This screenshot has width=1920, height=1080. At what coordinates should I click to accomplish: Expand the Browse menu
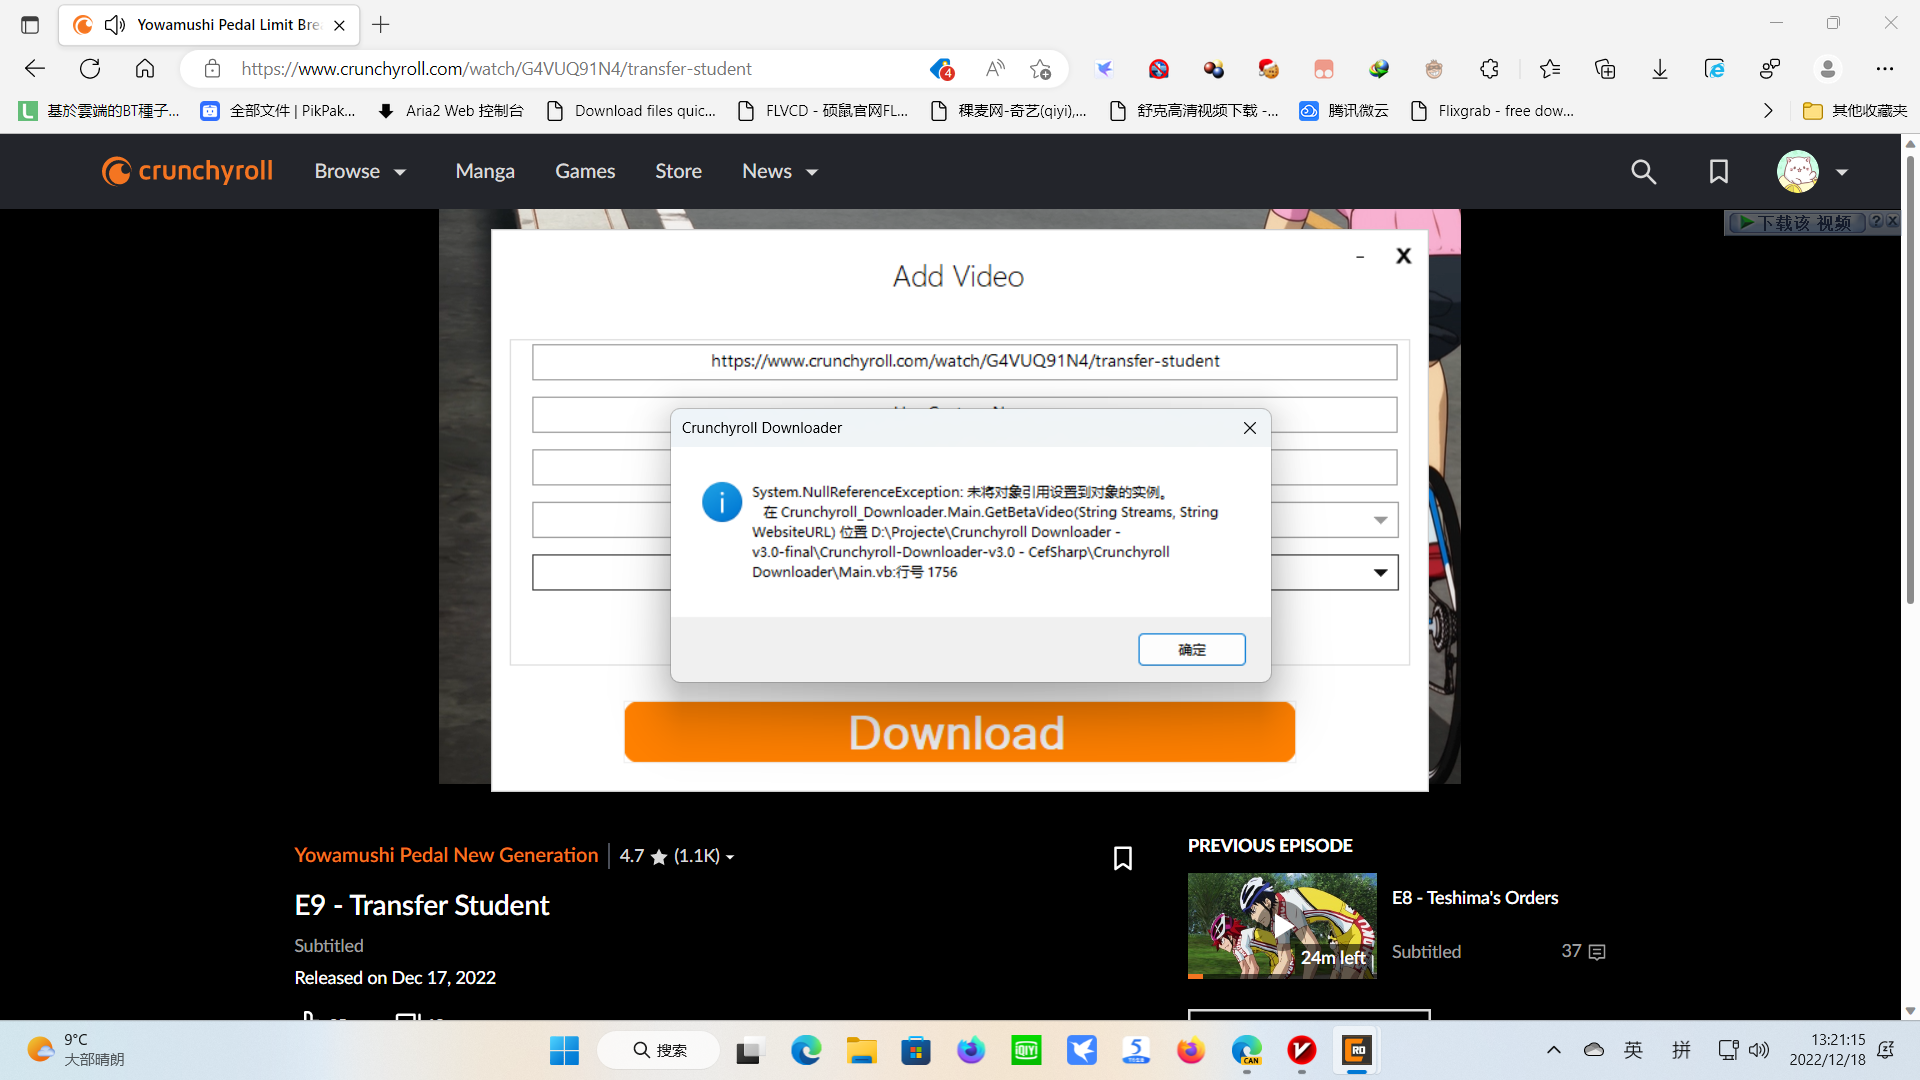(x=359, y=171)
